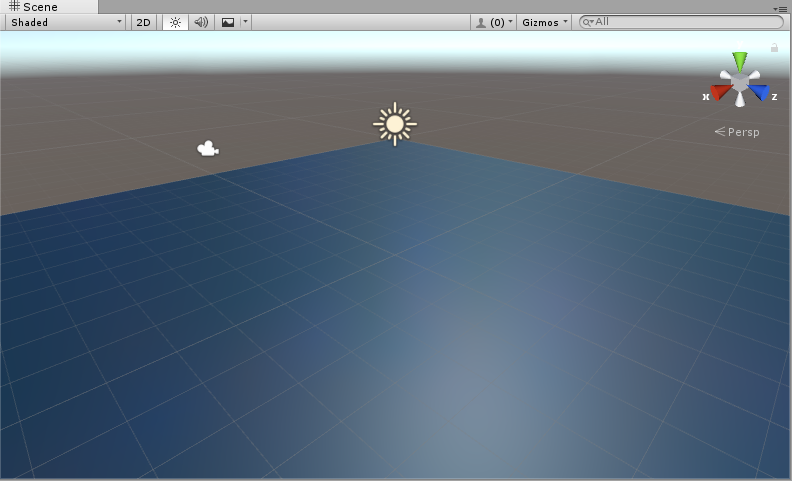Toggle scene lighting sun button
792x481 pixels.
175,22
